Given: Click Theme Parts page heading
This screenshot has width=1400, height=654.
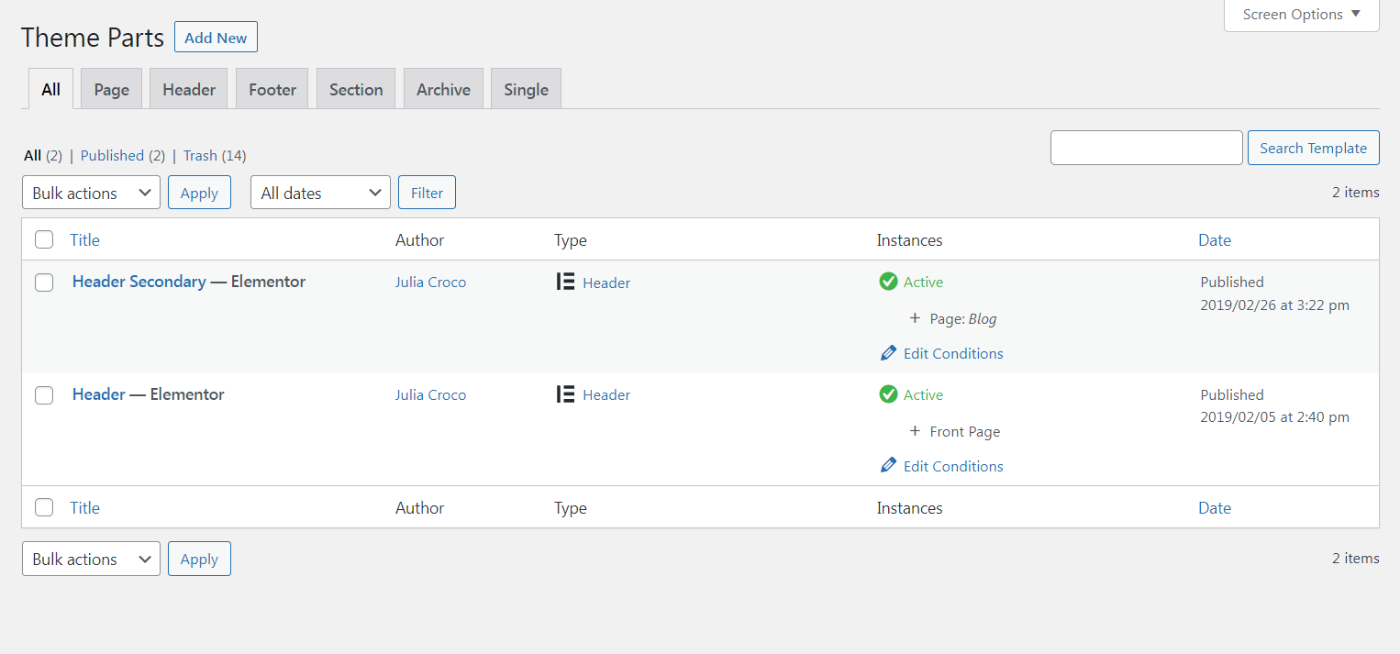Looking at the screenshot, I should (92, 38).
